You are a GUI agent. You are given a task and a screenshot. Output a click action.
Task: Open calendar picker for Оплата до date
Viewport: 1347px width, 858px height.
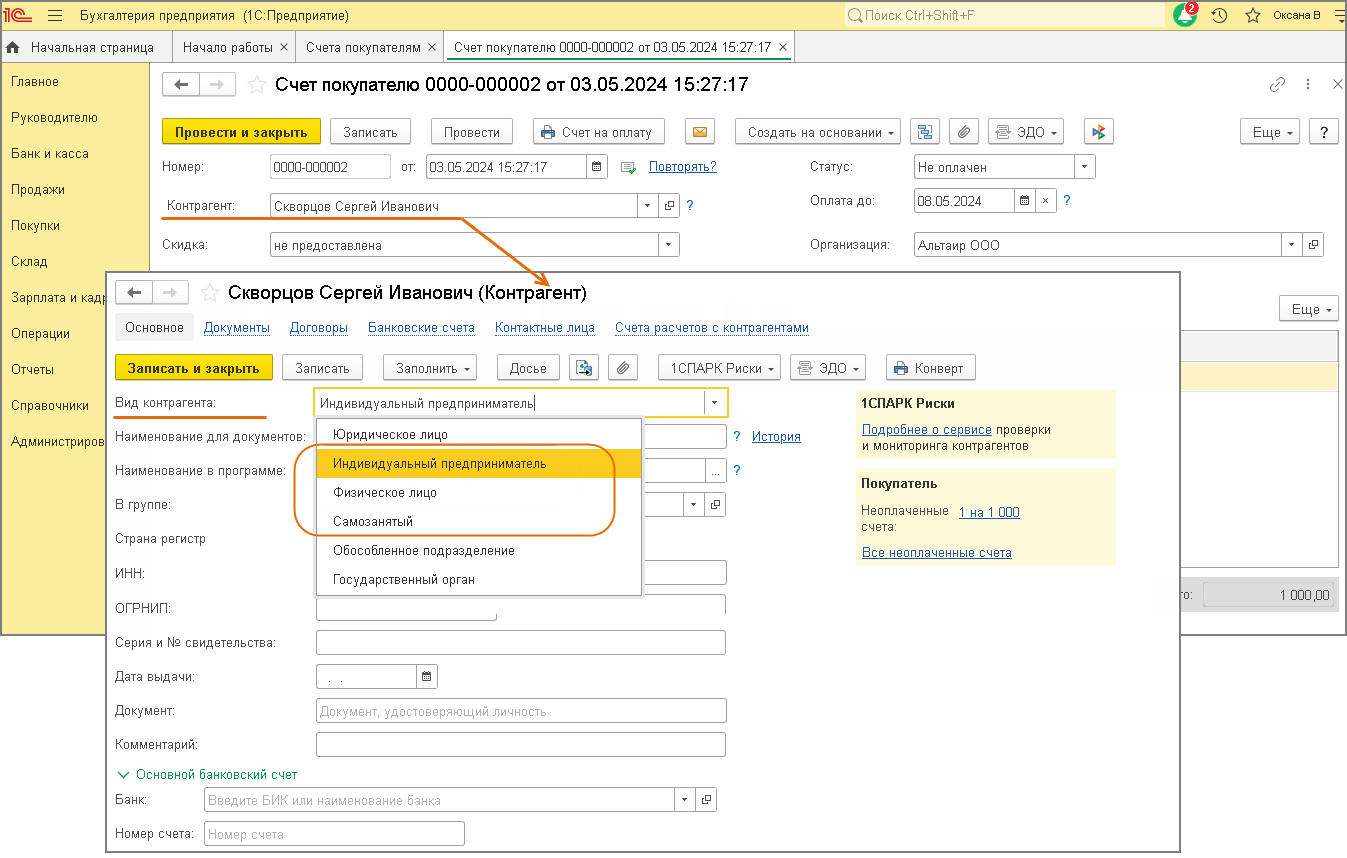pyautogui.click(x=1024, y=201)
